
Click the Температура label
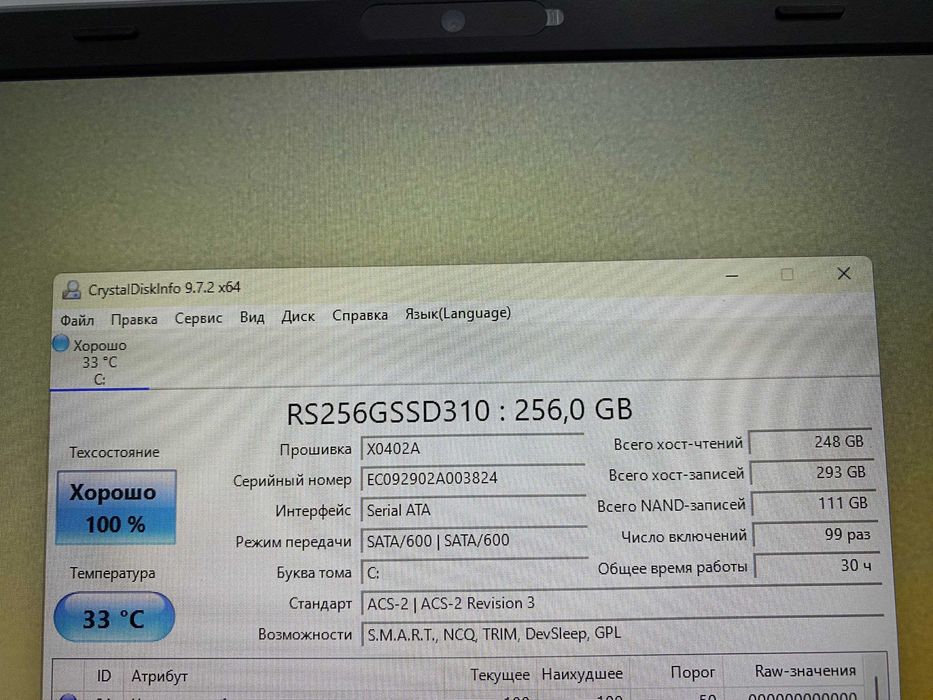click(112, 573)
